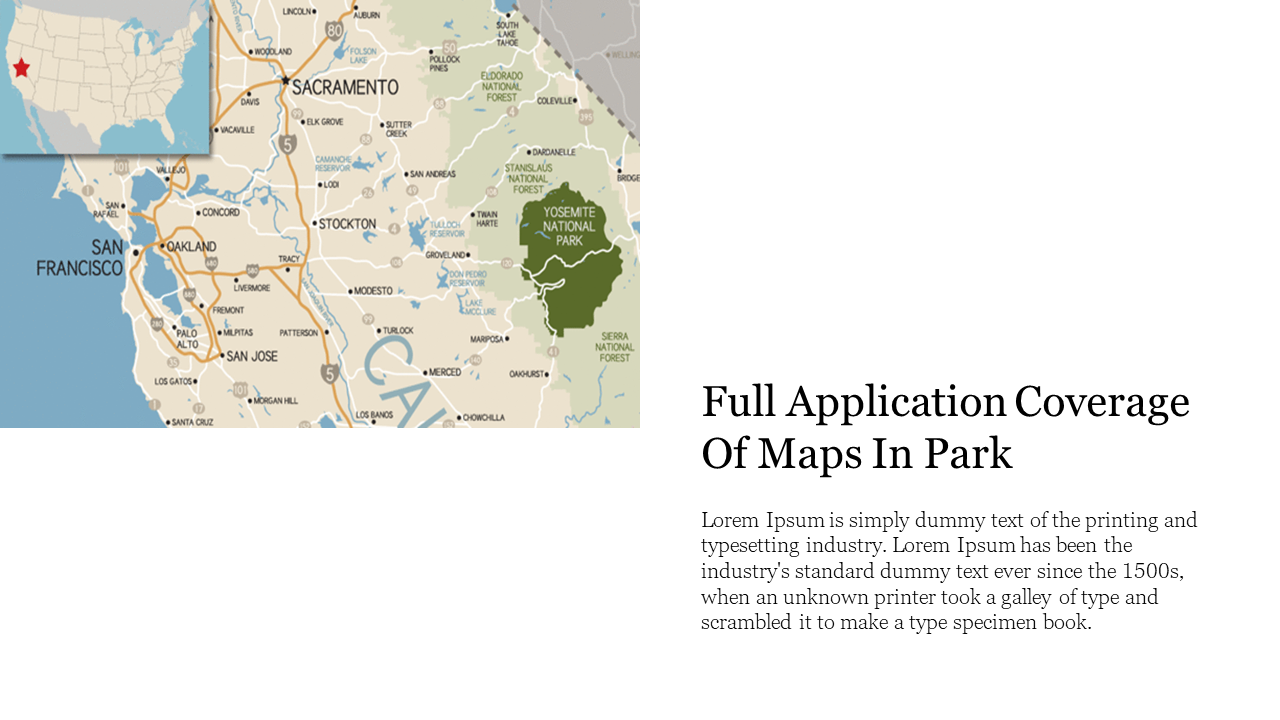Click the 'MARIPOSA' label
This screenshot has height=720, width=1280.
487,339
